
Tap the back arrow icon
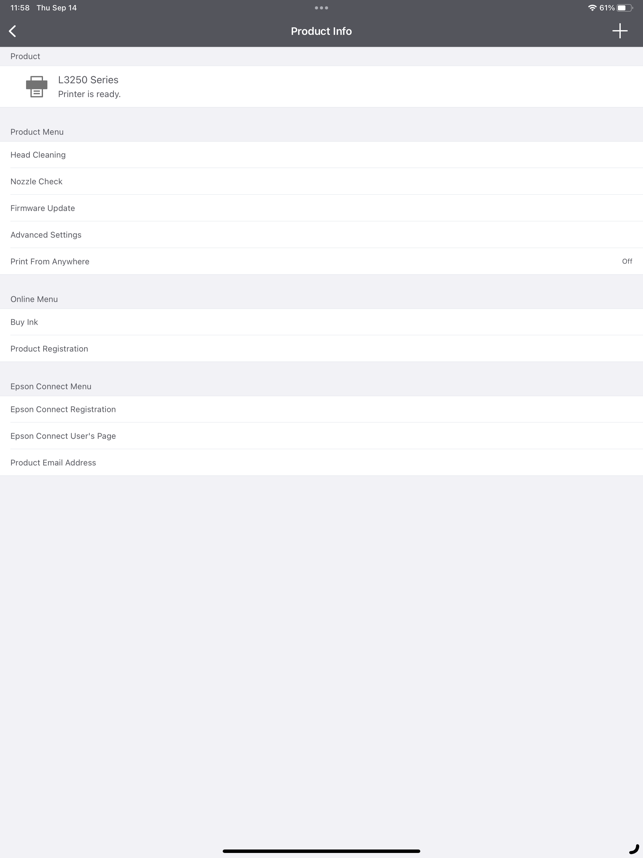click(13, 31)
